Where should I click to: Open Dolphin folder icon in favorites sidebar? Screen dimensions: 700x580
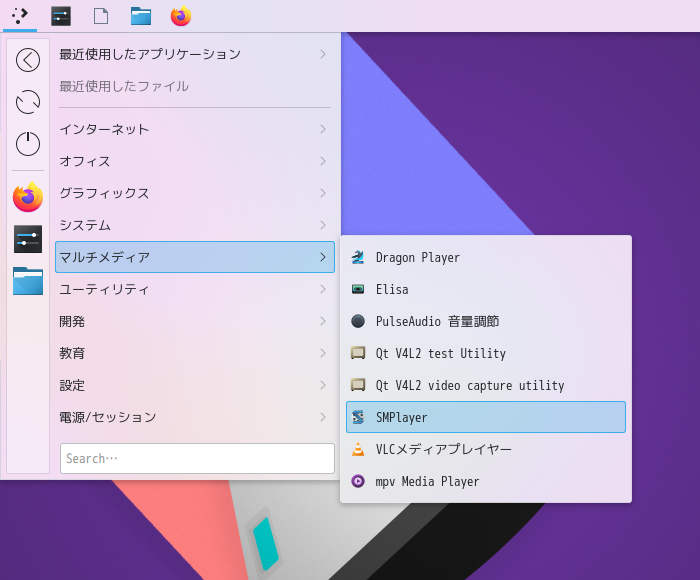[x=28, y=281]
